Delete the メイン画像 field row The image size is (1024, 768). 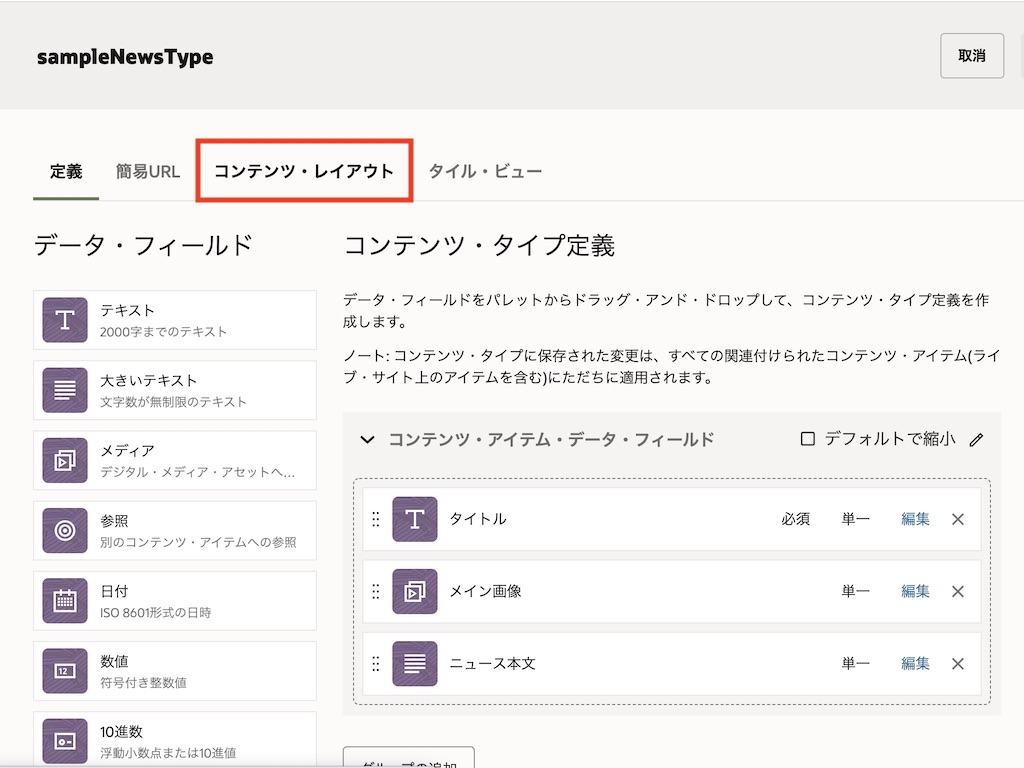(x=957, y=591)
